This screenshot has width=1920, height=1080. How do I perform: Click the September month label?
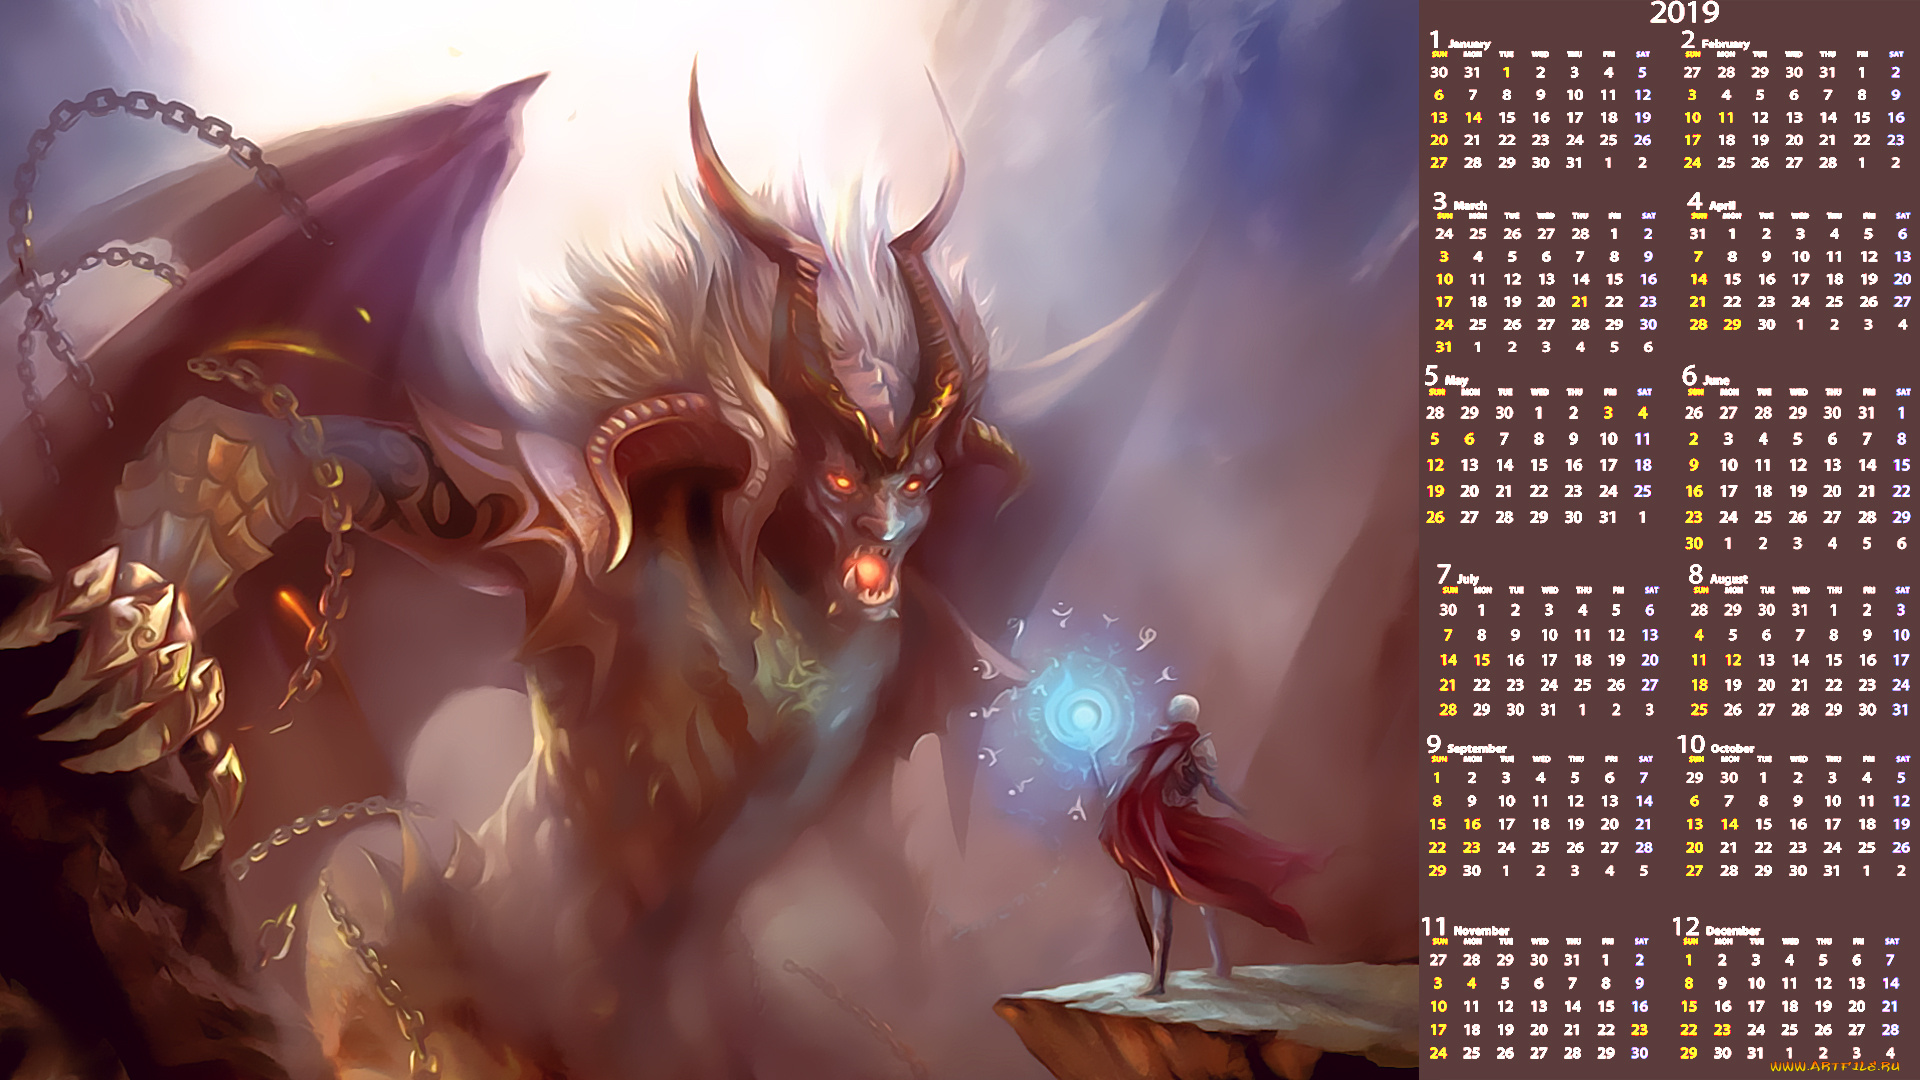click(1476, 748)
